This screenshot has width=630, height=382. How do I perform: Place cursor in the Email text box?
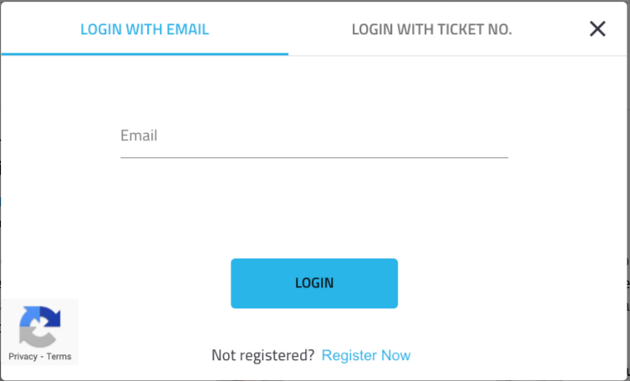pos(314,139)
